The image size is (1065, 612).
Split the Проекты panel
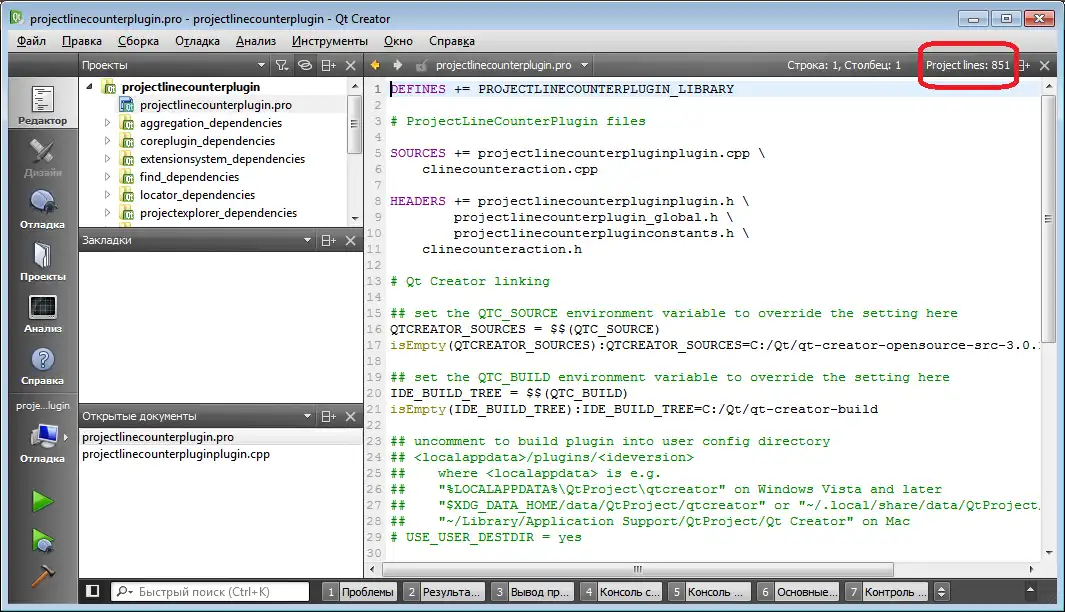(x=329, y=65)
